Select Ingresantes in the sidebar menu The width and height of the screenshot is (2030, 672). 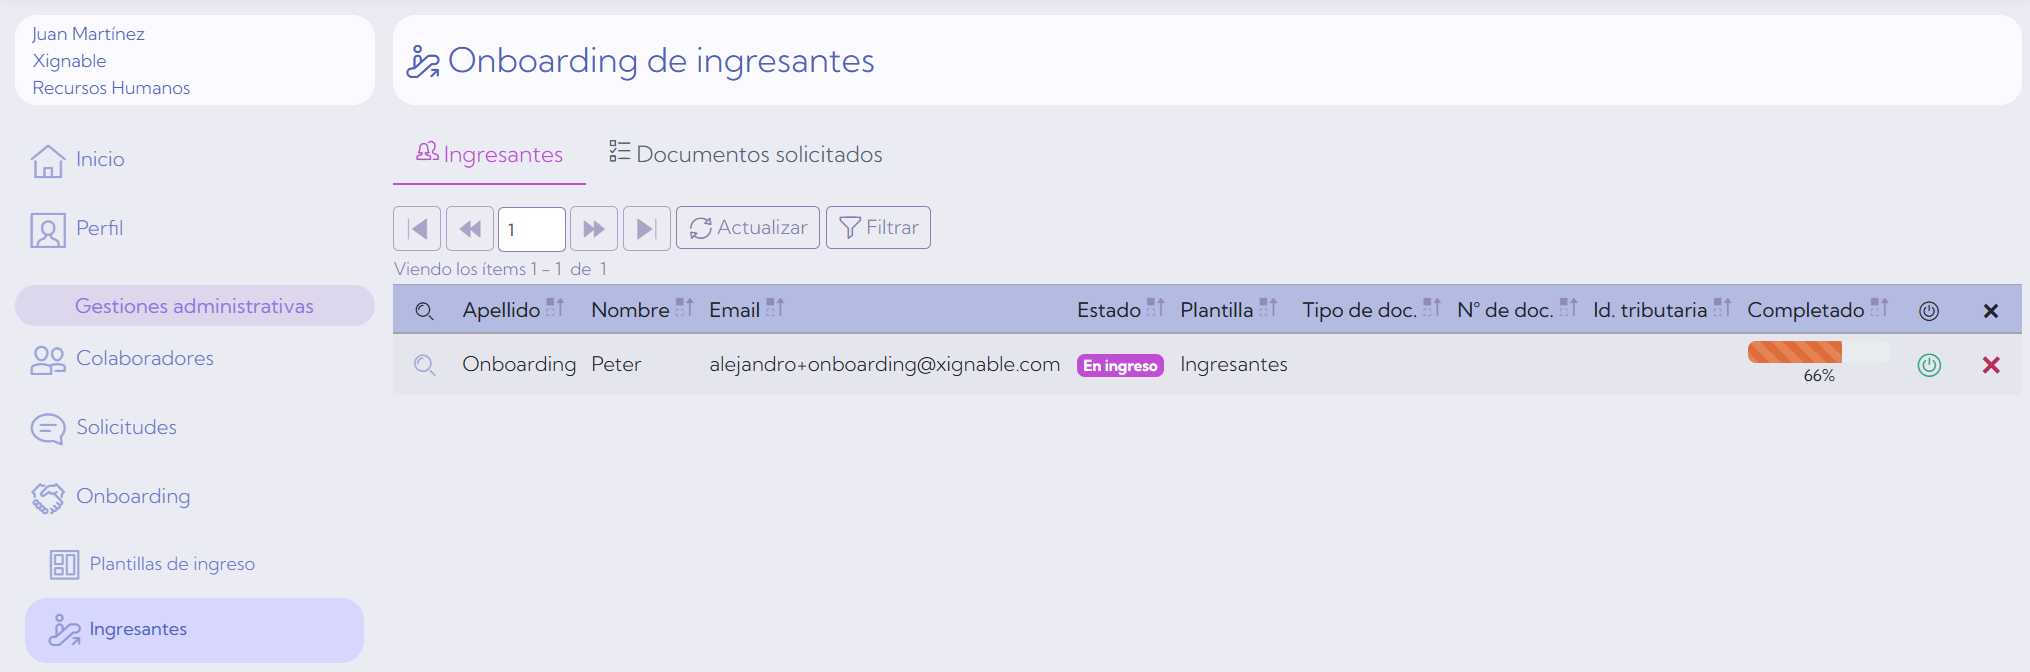194,630
